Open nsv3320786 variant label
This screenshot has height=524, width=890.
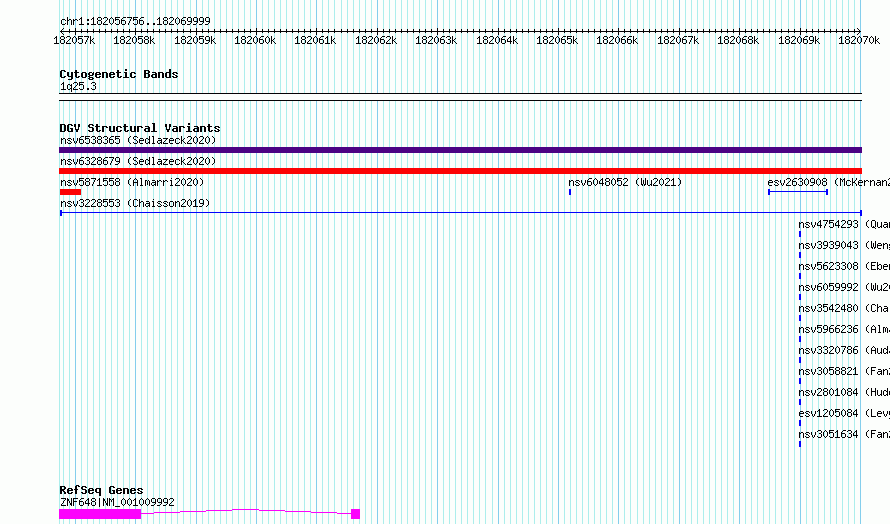click(x=844, y=350)
